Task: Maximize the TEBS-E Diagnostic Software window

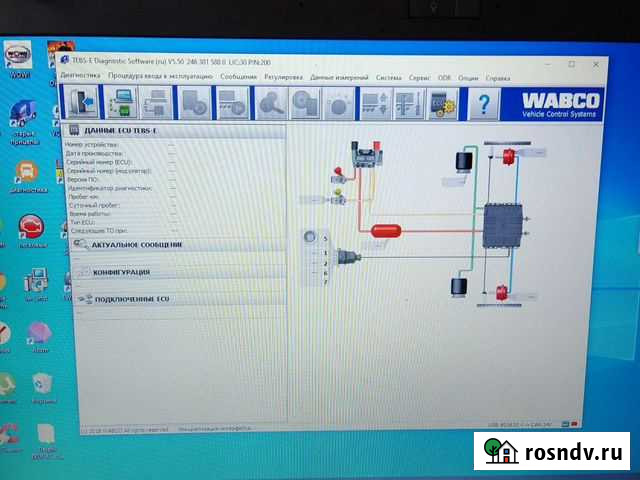Action: [x=572, y=64]
